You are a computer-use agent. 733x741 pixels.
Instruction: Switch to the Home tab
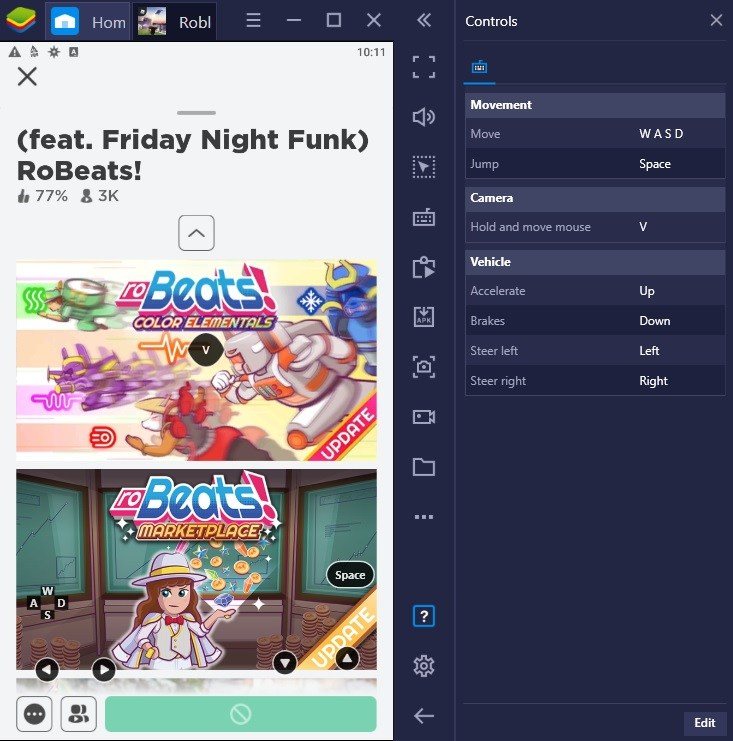click(x=90, y=21)
